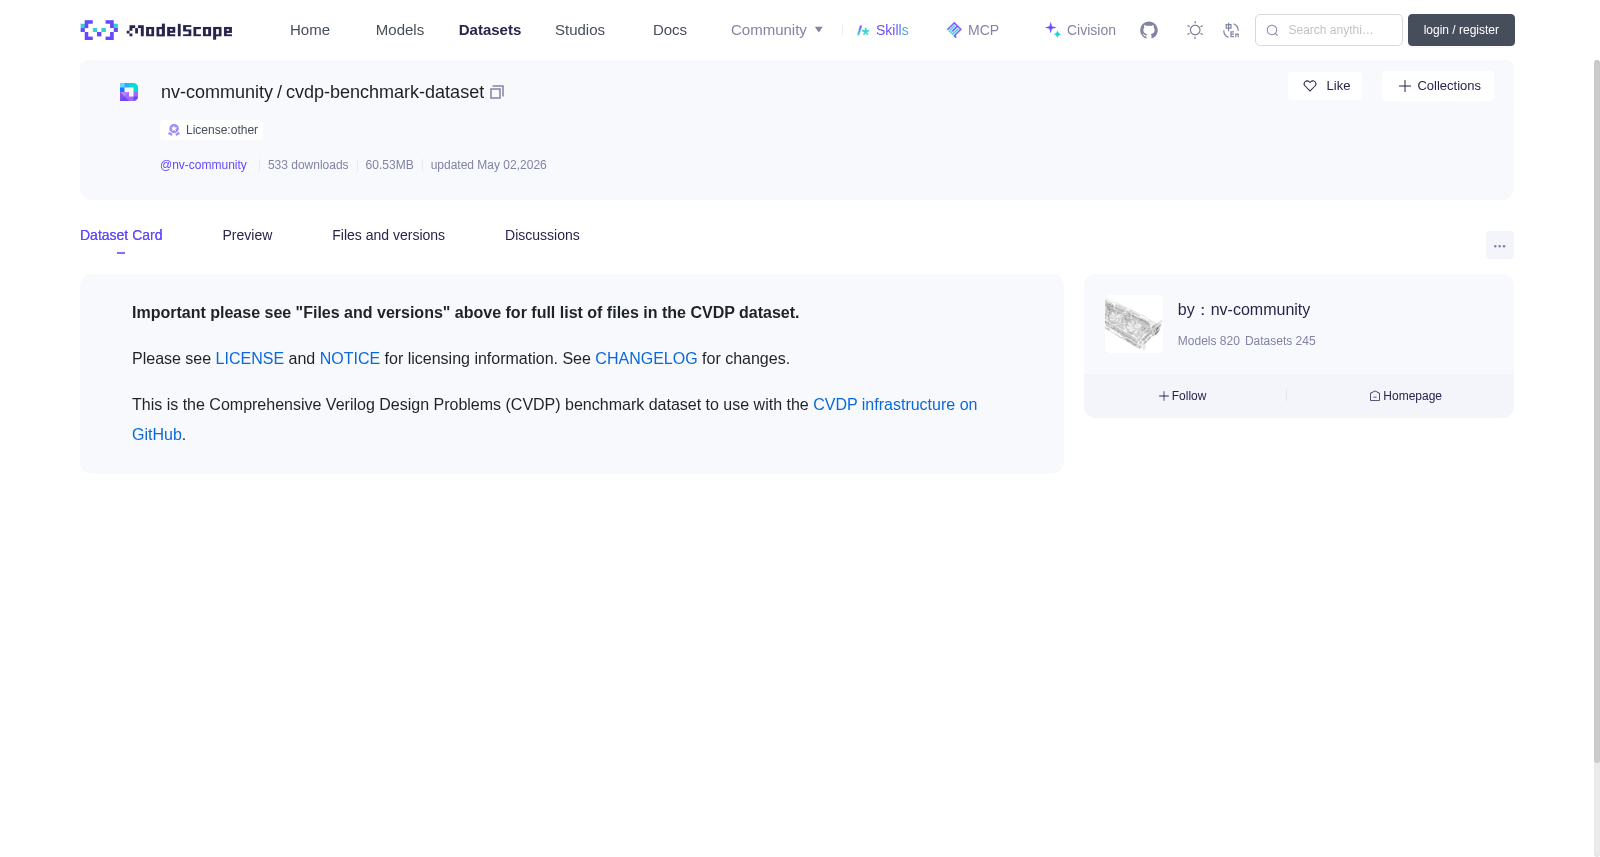The height and width of the screenshot is (857, 1600).
Task: Switch to the Preview tab
Action: click(x=247, y=235)
